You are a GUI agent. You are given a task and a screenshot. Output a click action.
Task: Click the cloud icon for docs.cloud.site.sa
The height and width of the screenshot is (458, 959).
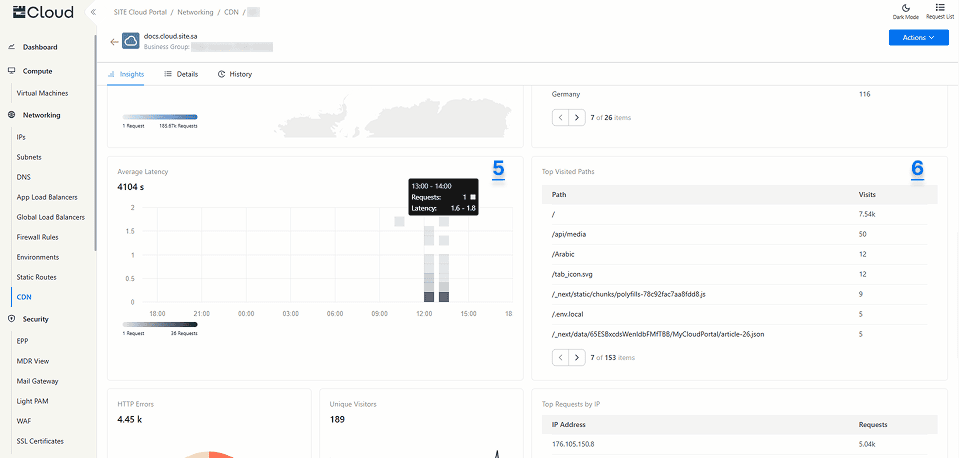pyautogui.click(x=131, y=41)
